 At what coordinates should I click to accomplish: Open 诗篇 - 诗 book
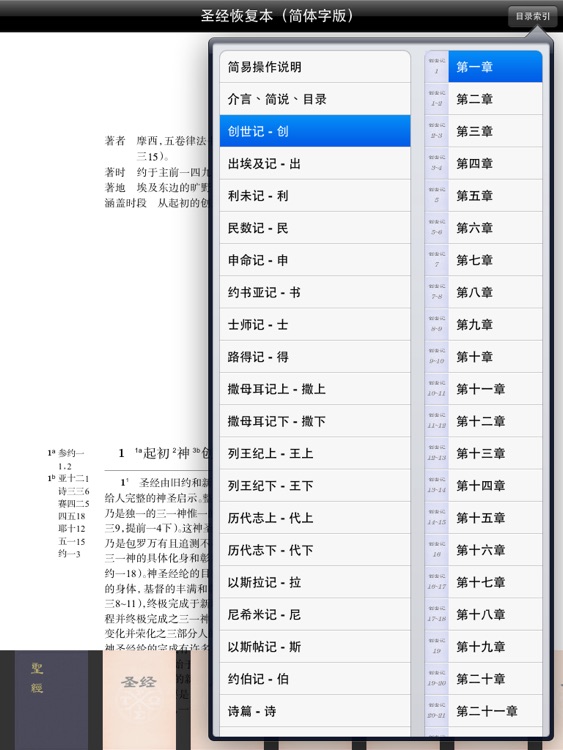pyautogui.click(x=315, y=711)
